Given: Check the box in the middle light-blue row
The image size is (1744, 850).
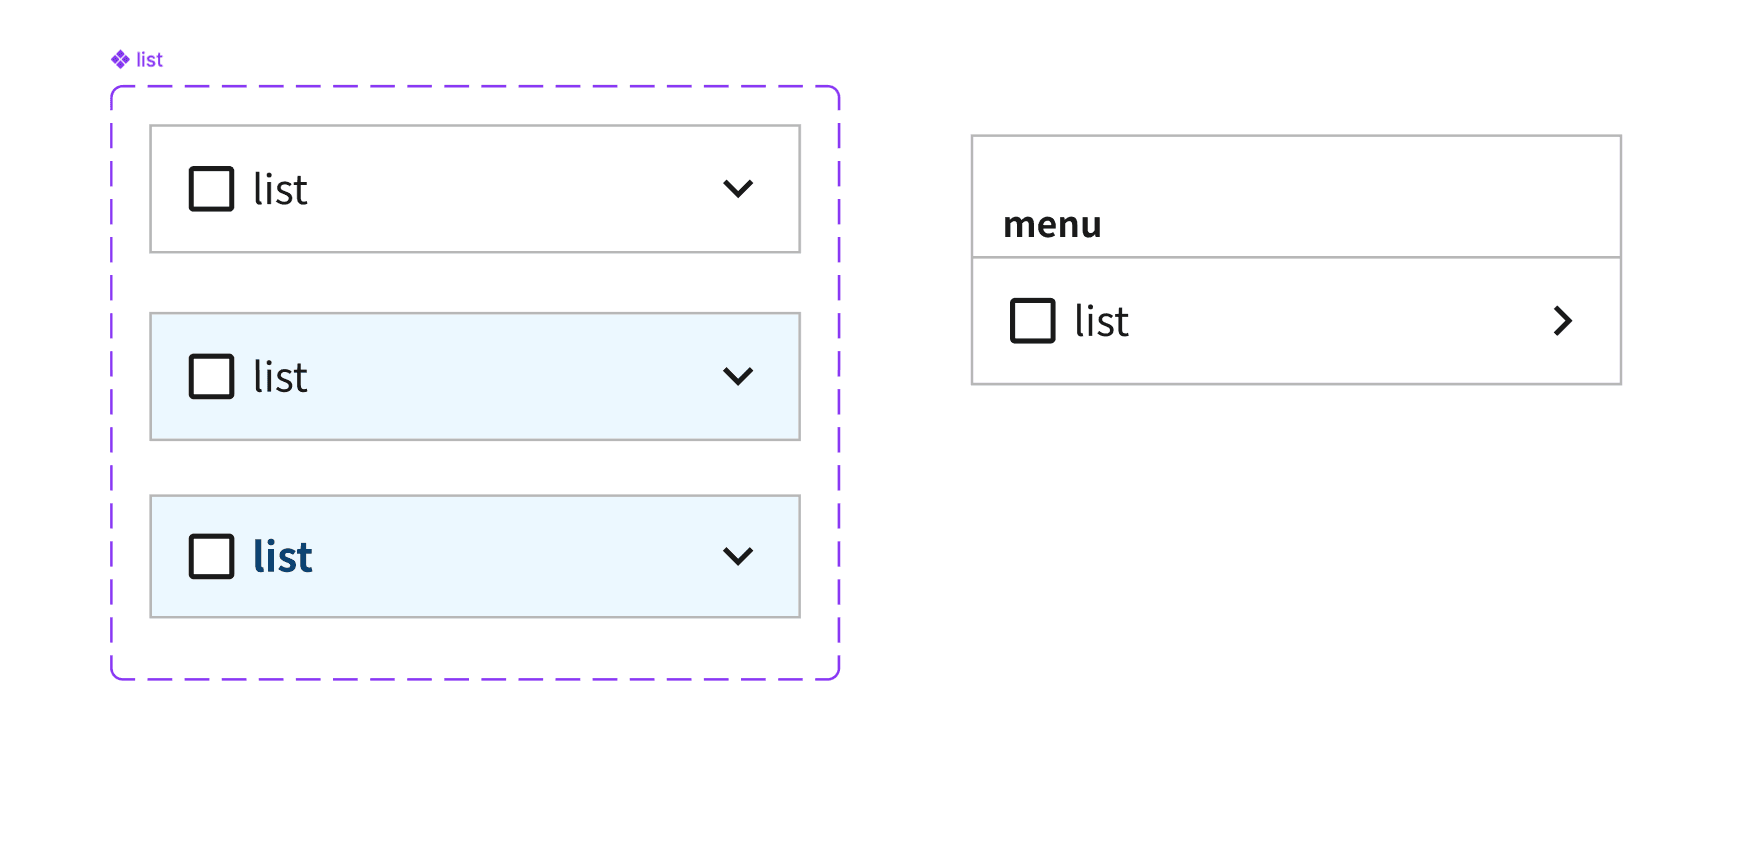Looking at the screenshot, I should pos(211,377).
